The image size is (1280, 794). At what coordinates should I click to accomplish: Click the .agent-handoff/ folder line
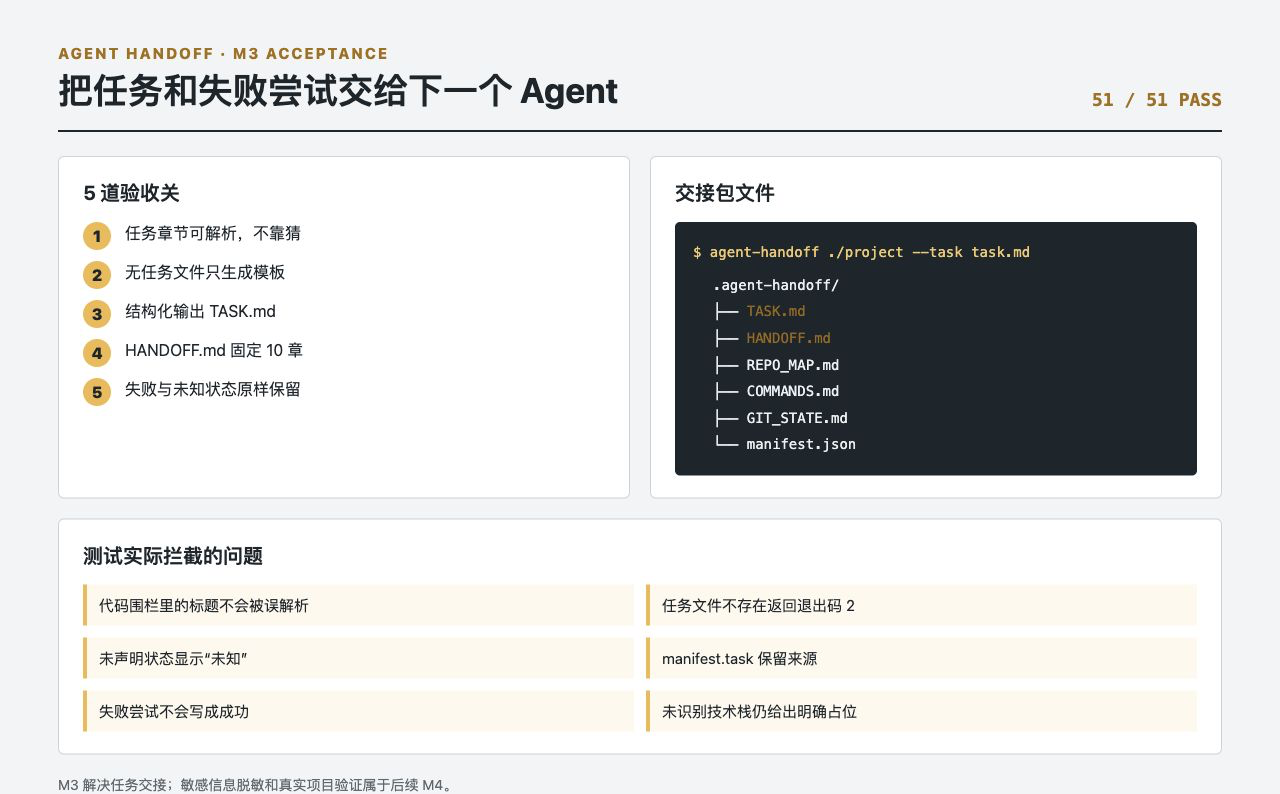click(x=776, y=285)
